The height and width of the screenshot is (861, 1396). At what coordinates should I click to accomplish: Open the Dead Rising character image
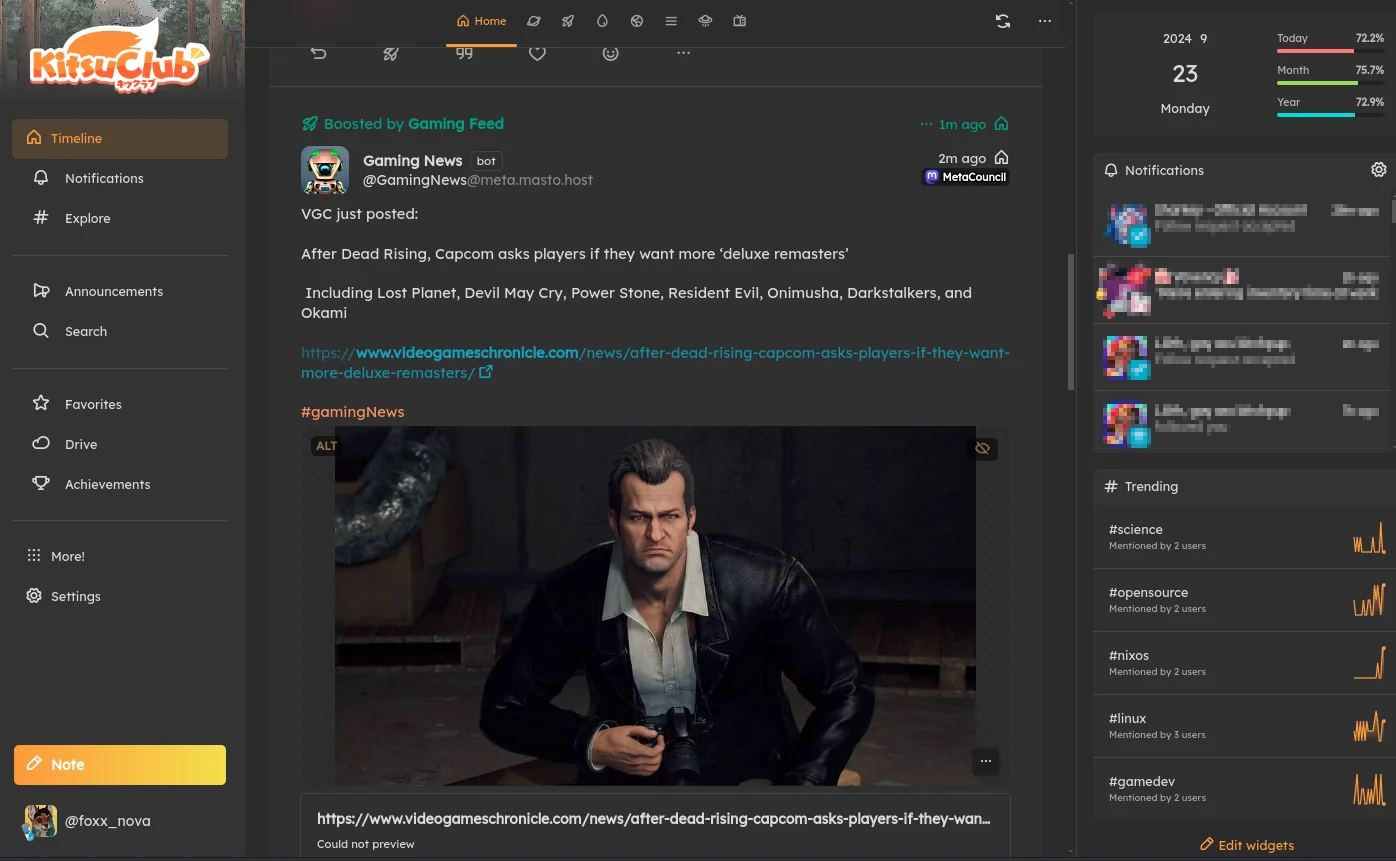point(655,606)
